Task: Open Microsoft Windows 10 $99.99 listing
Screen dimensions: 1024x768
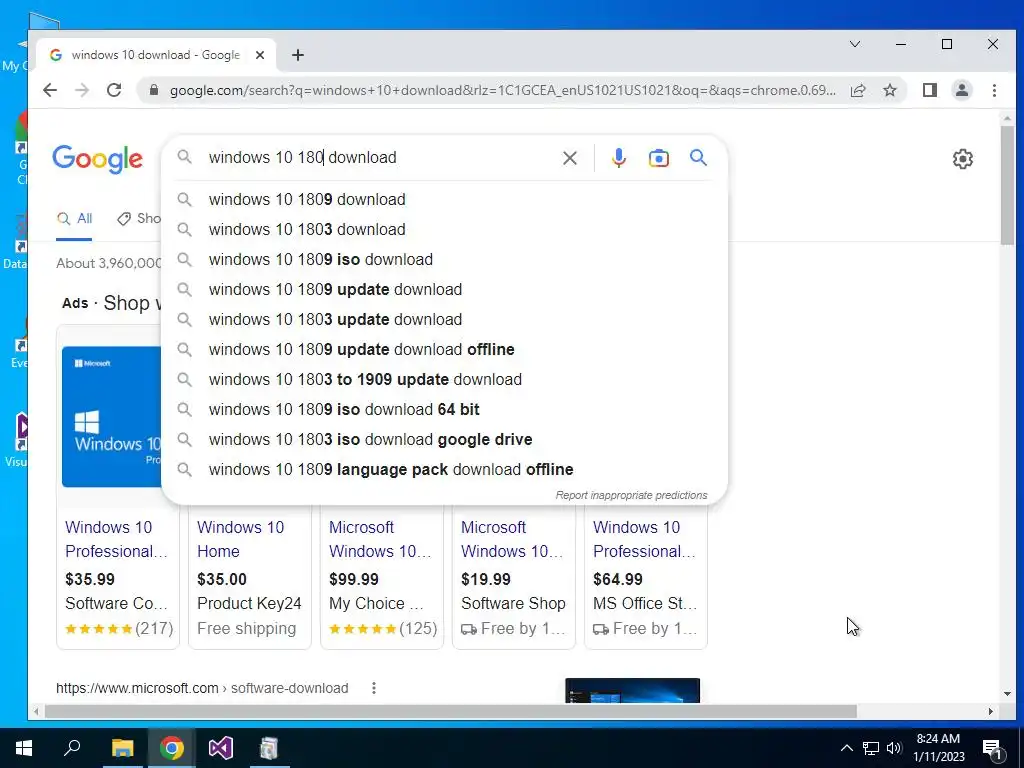Action: pos(380,539)
